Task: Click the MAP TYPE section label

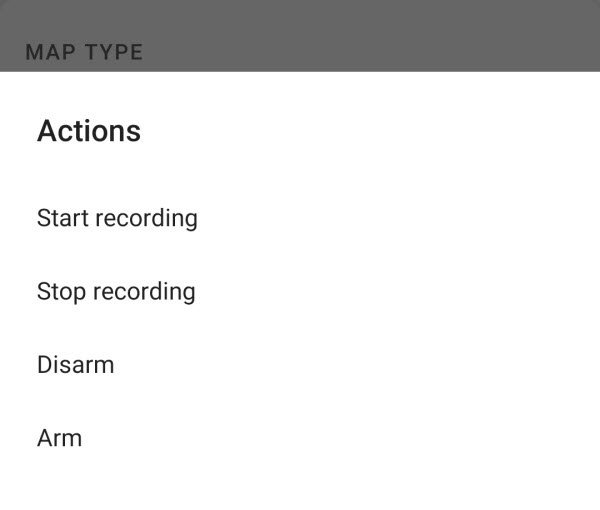Action: point(84,52)
